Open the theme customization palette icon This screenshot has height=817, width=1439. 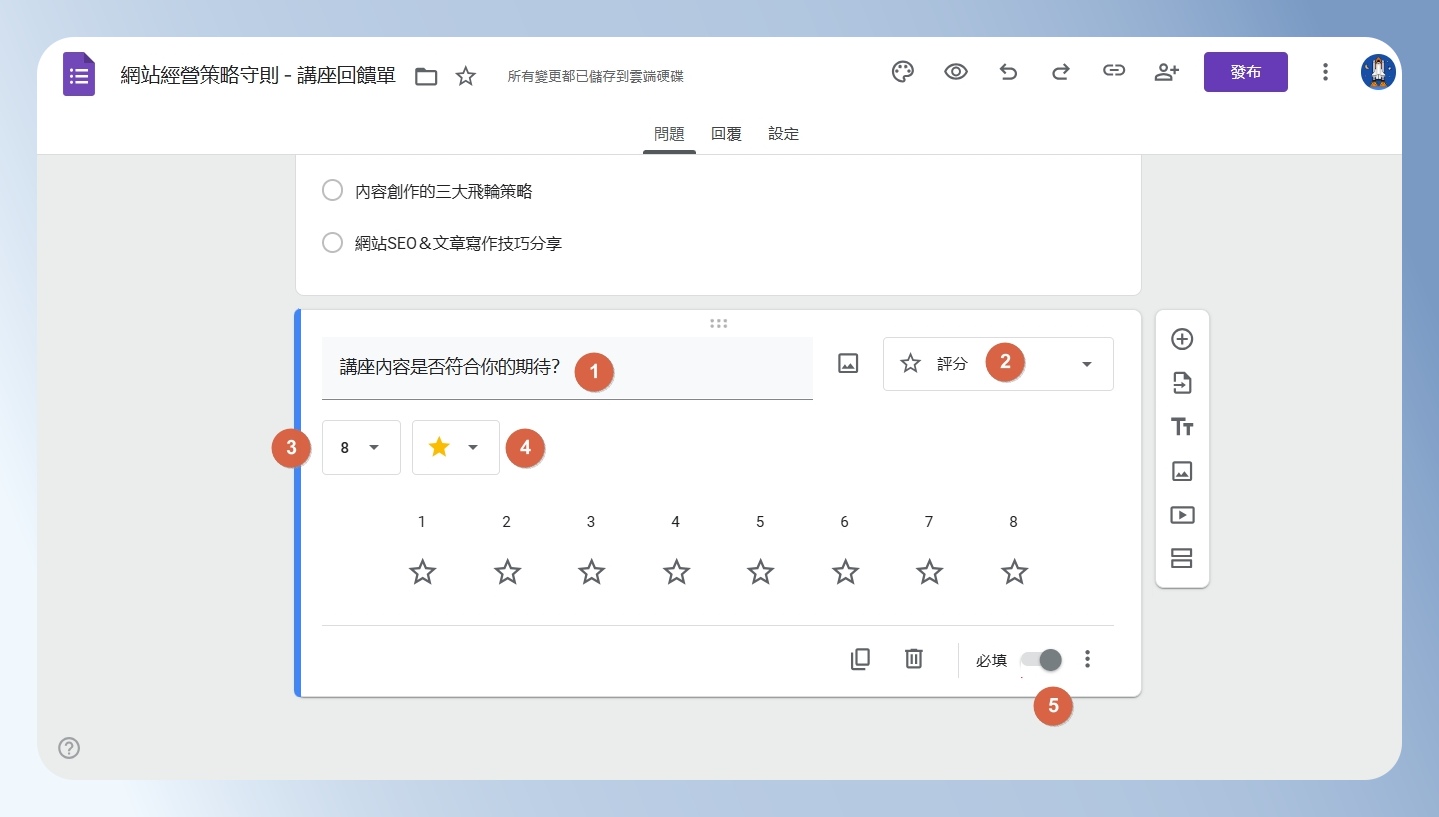click(903, 72)
